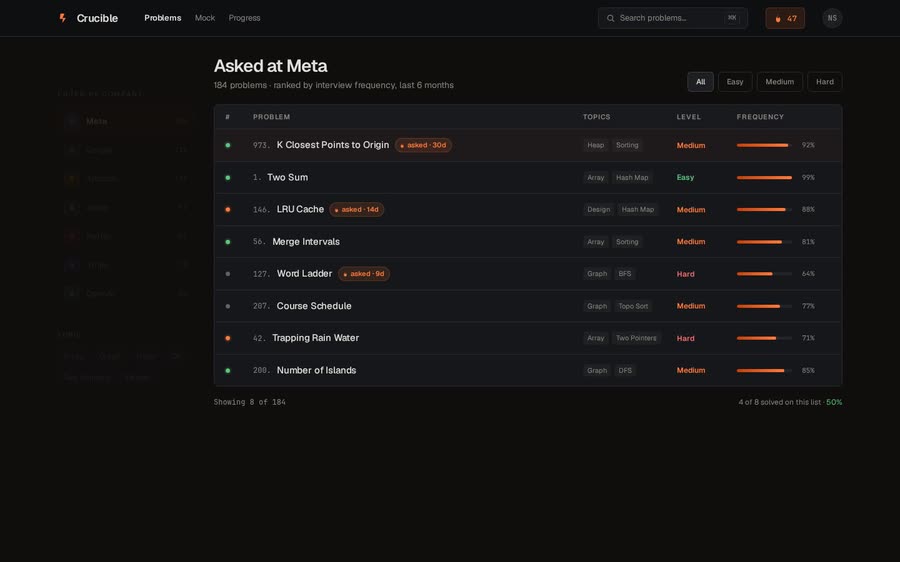The image size is (900, 562).
Task: Click Hard level label on Word Ladder row
Action: [685, 274]
